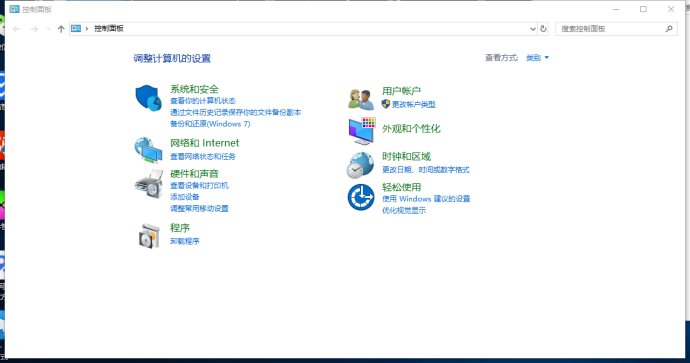The height and width of the screenshot is (363, 690).
Task: Open the 用户帐户 people icon
Action: point(361,99)
